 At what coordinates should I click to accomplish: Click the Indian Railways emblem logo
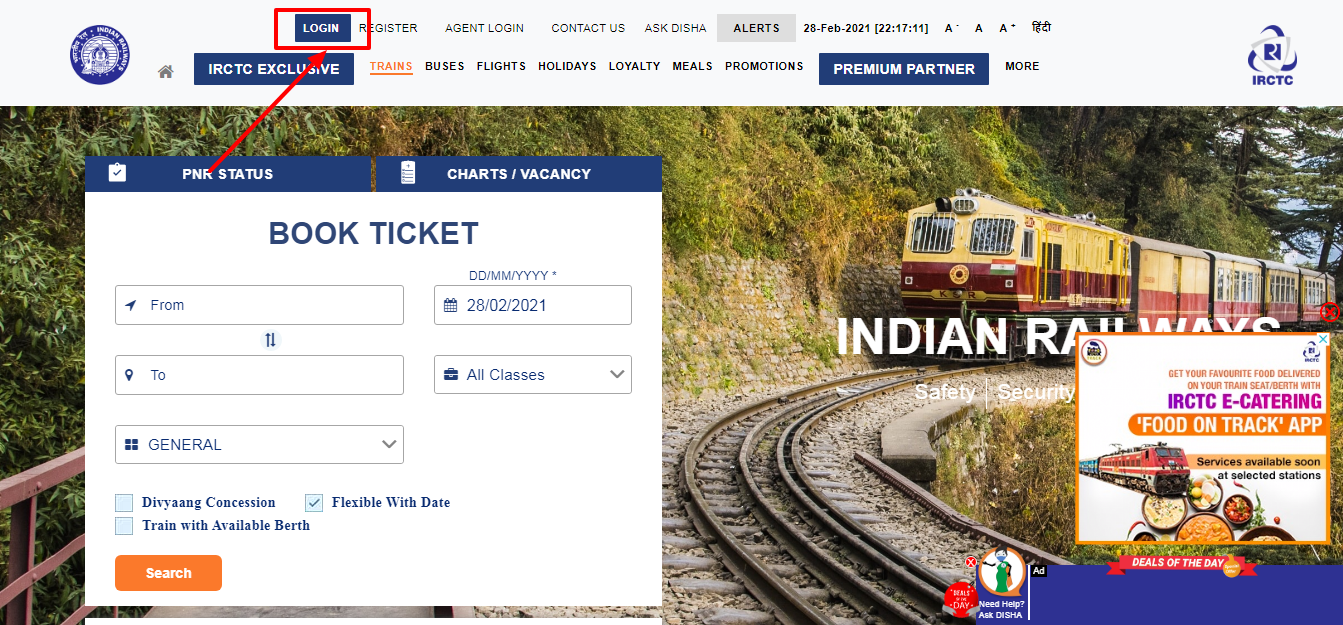coord(100,54)
